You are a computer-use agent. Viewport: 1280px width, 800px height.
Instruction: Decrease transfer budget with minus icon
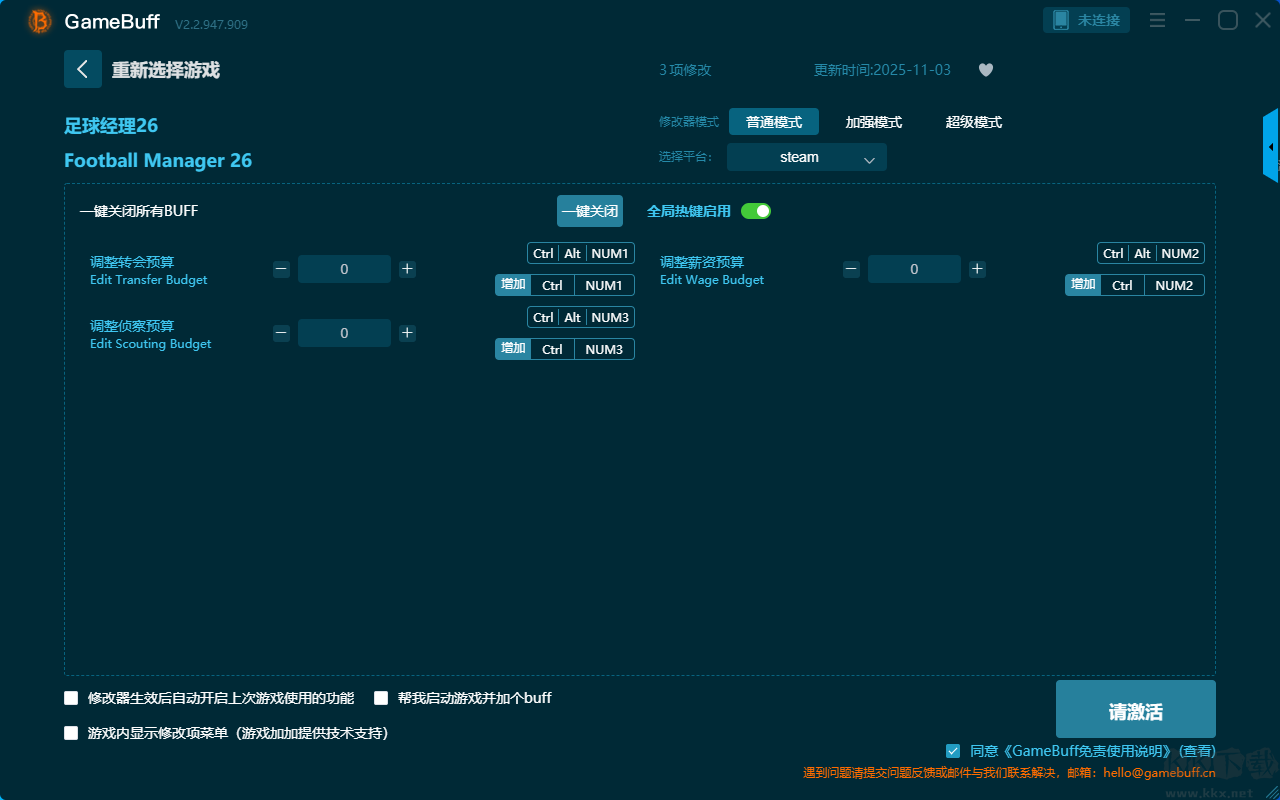click(282, 269)
